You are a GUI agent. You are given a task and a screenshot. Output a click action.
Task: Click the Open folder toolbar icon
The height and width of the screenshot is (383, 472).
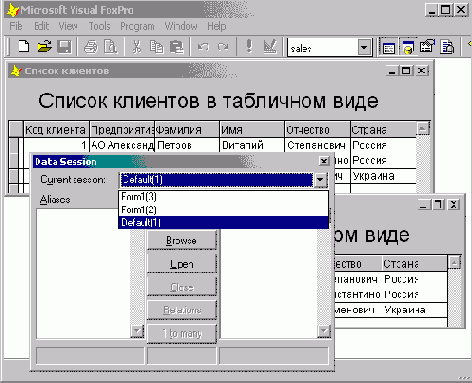44,47
